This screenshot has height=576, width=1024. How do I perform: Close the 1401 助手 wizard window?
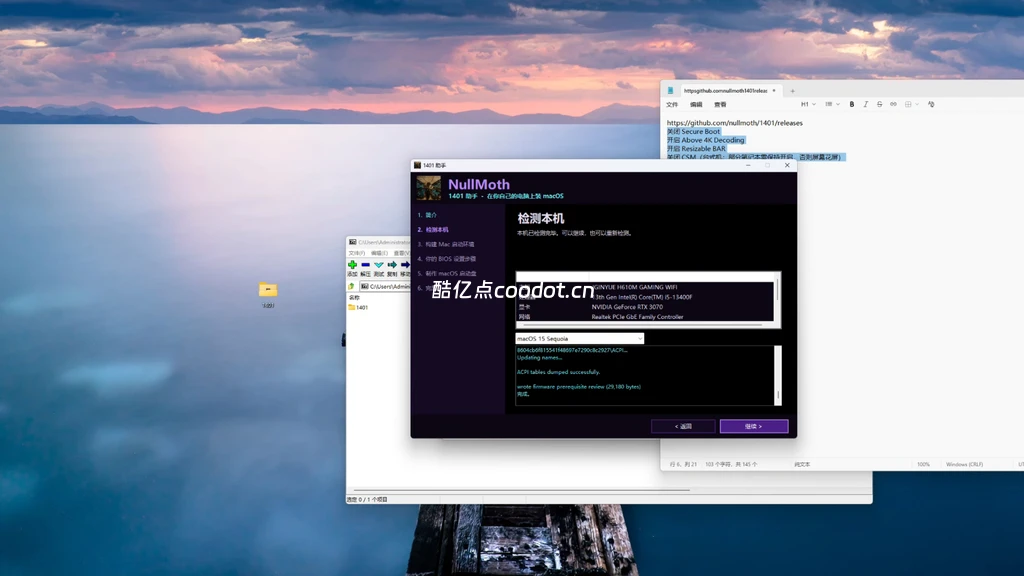[787, 165]
